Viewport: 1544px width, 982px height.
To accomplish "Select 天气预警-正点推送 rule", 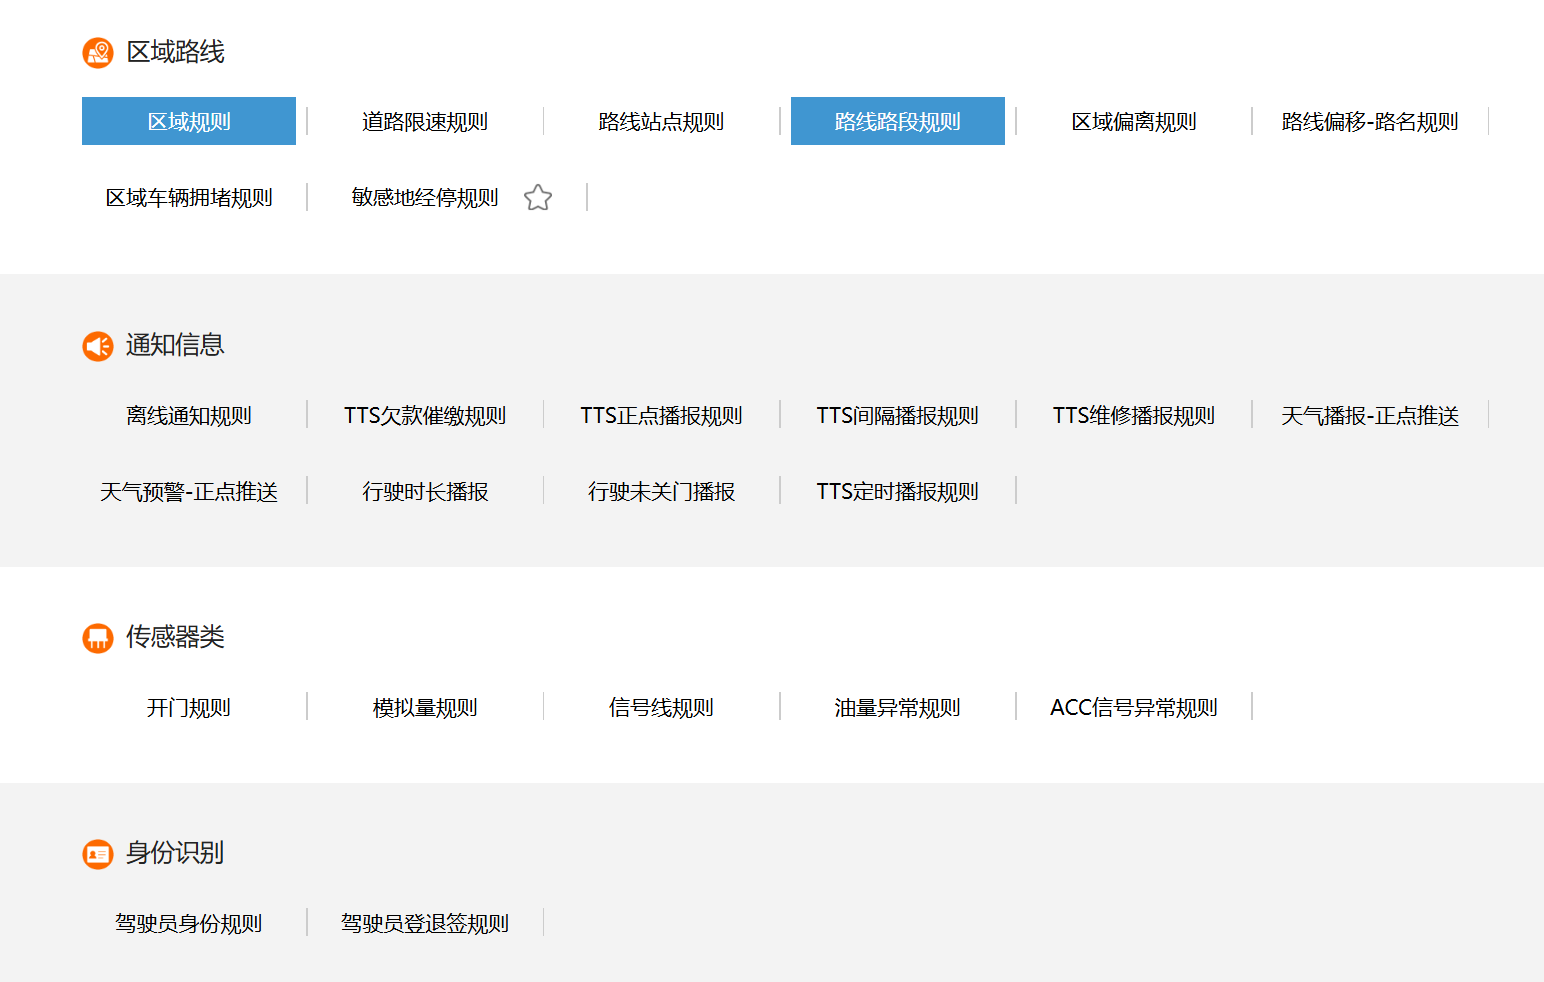I will click(x=189, y=492).
